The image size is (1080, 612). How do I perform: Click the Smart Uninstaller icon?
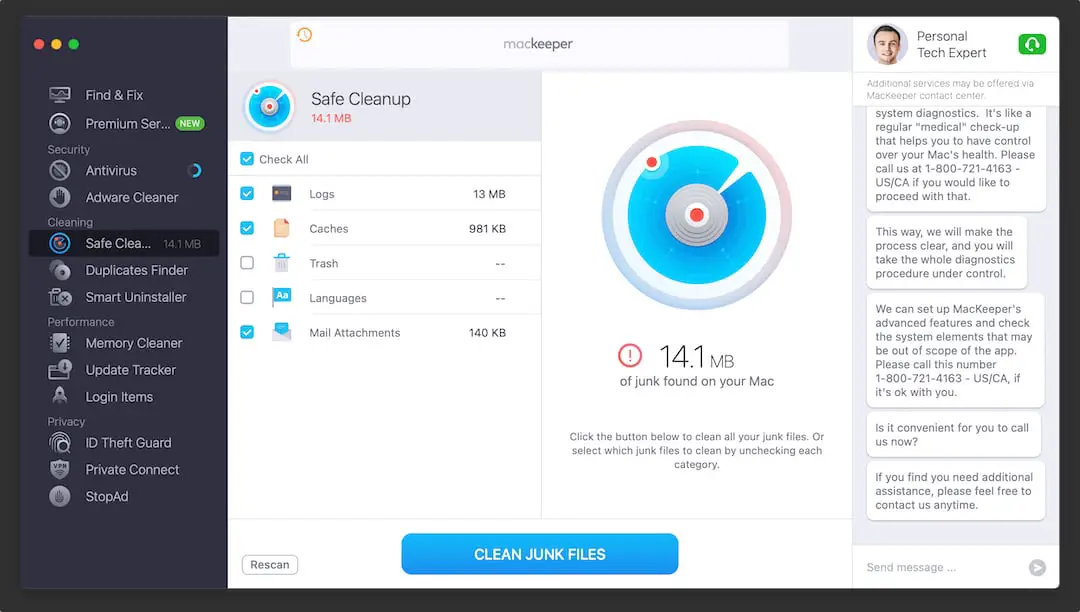(x=60, y=297)
